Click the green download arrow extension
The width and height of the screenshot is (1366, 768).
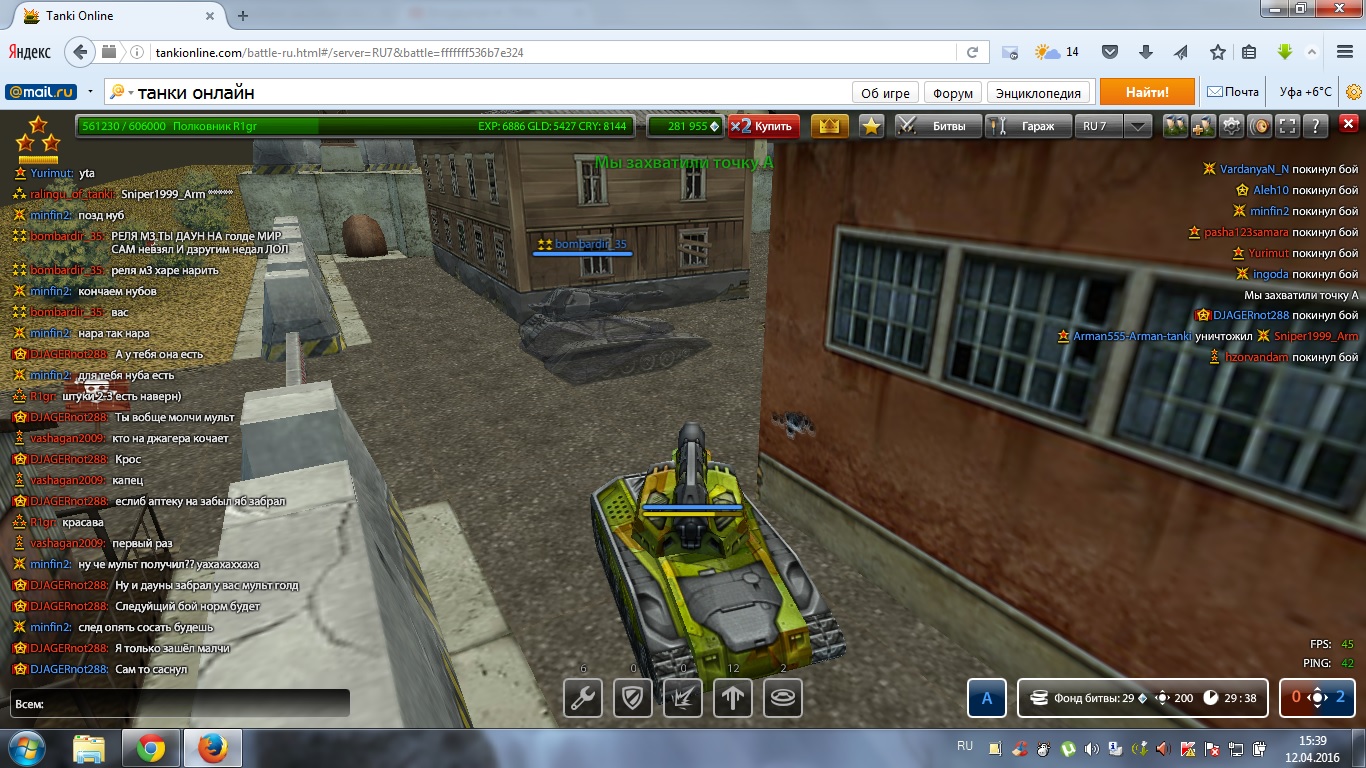(x=1285, y=52)
